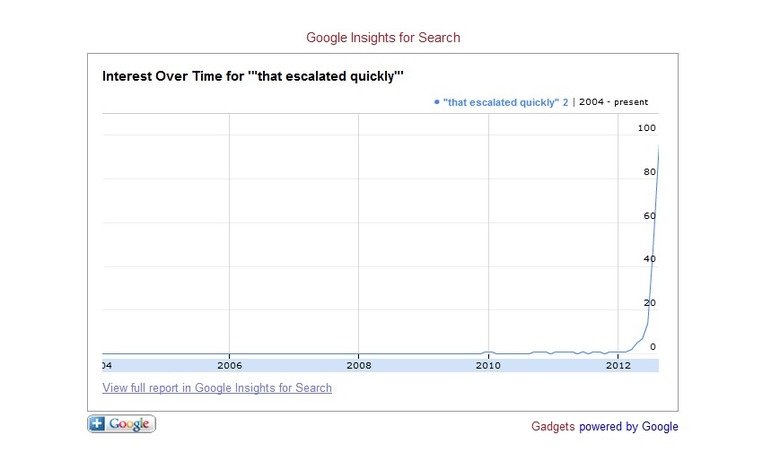
Task: Click the 2006 marker on the time axis
Action: (230, 366)
